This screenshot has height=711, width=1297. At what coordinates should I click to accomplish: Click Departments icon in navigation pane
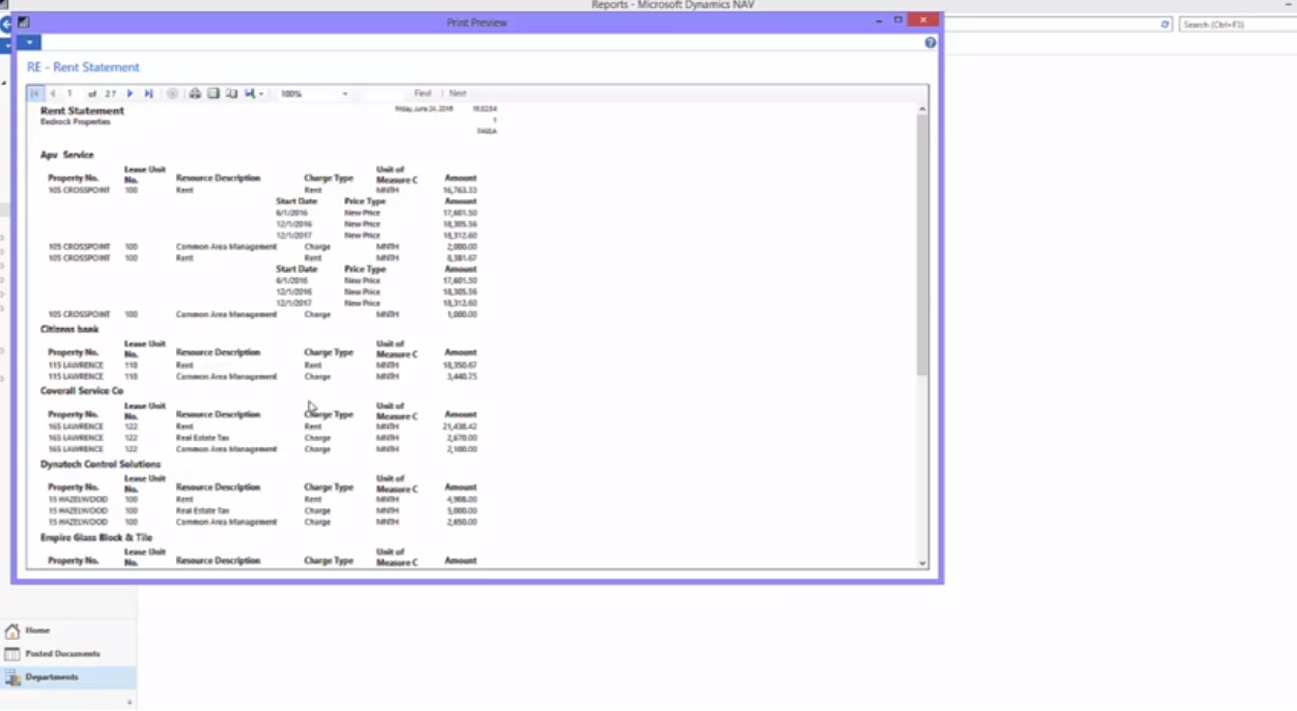coord(12,678)
